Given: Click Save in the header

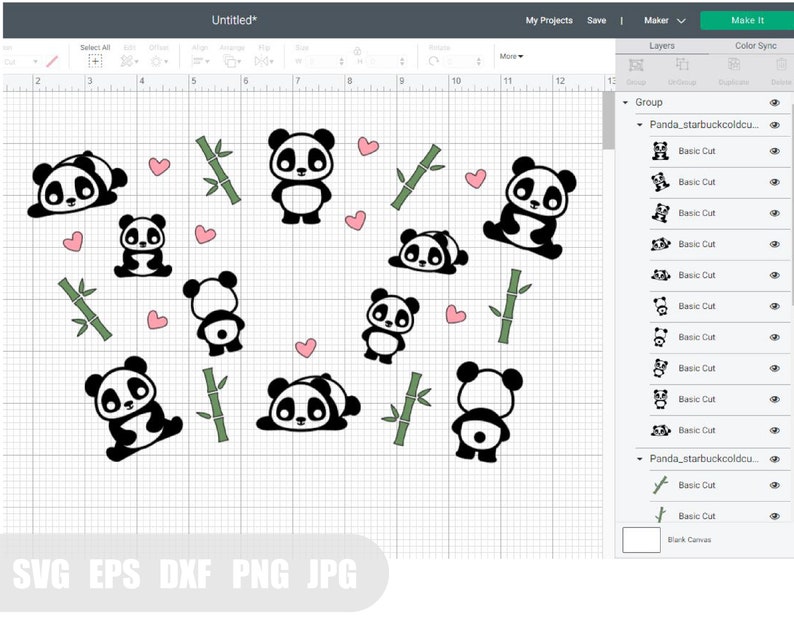Looking at the screenshot, I should coord(597,20).
